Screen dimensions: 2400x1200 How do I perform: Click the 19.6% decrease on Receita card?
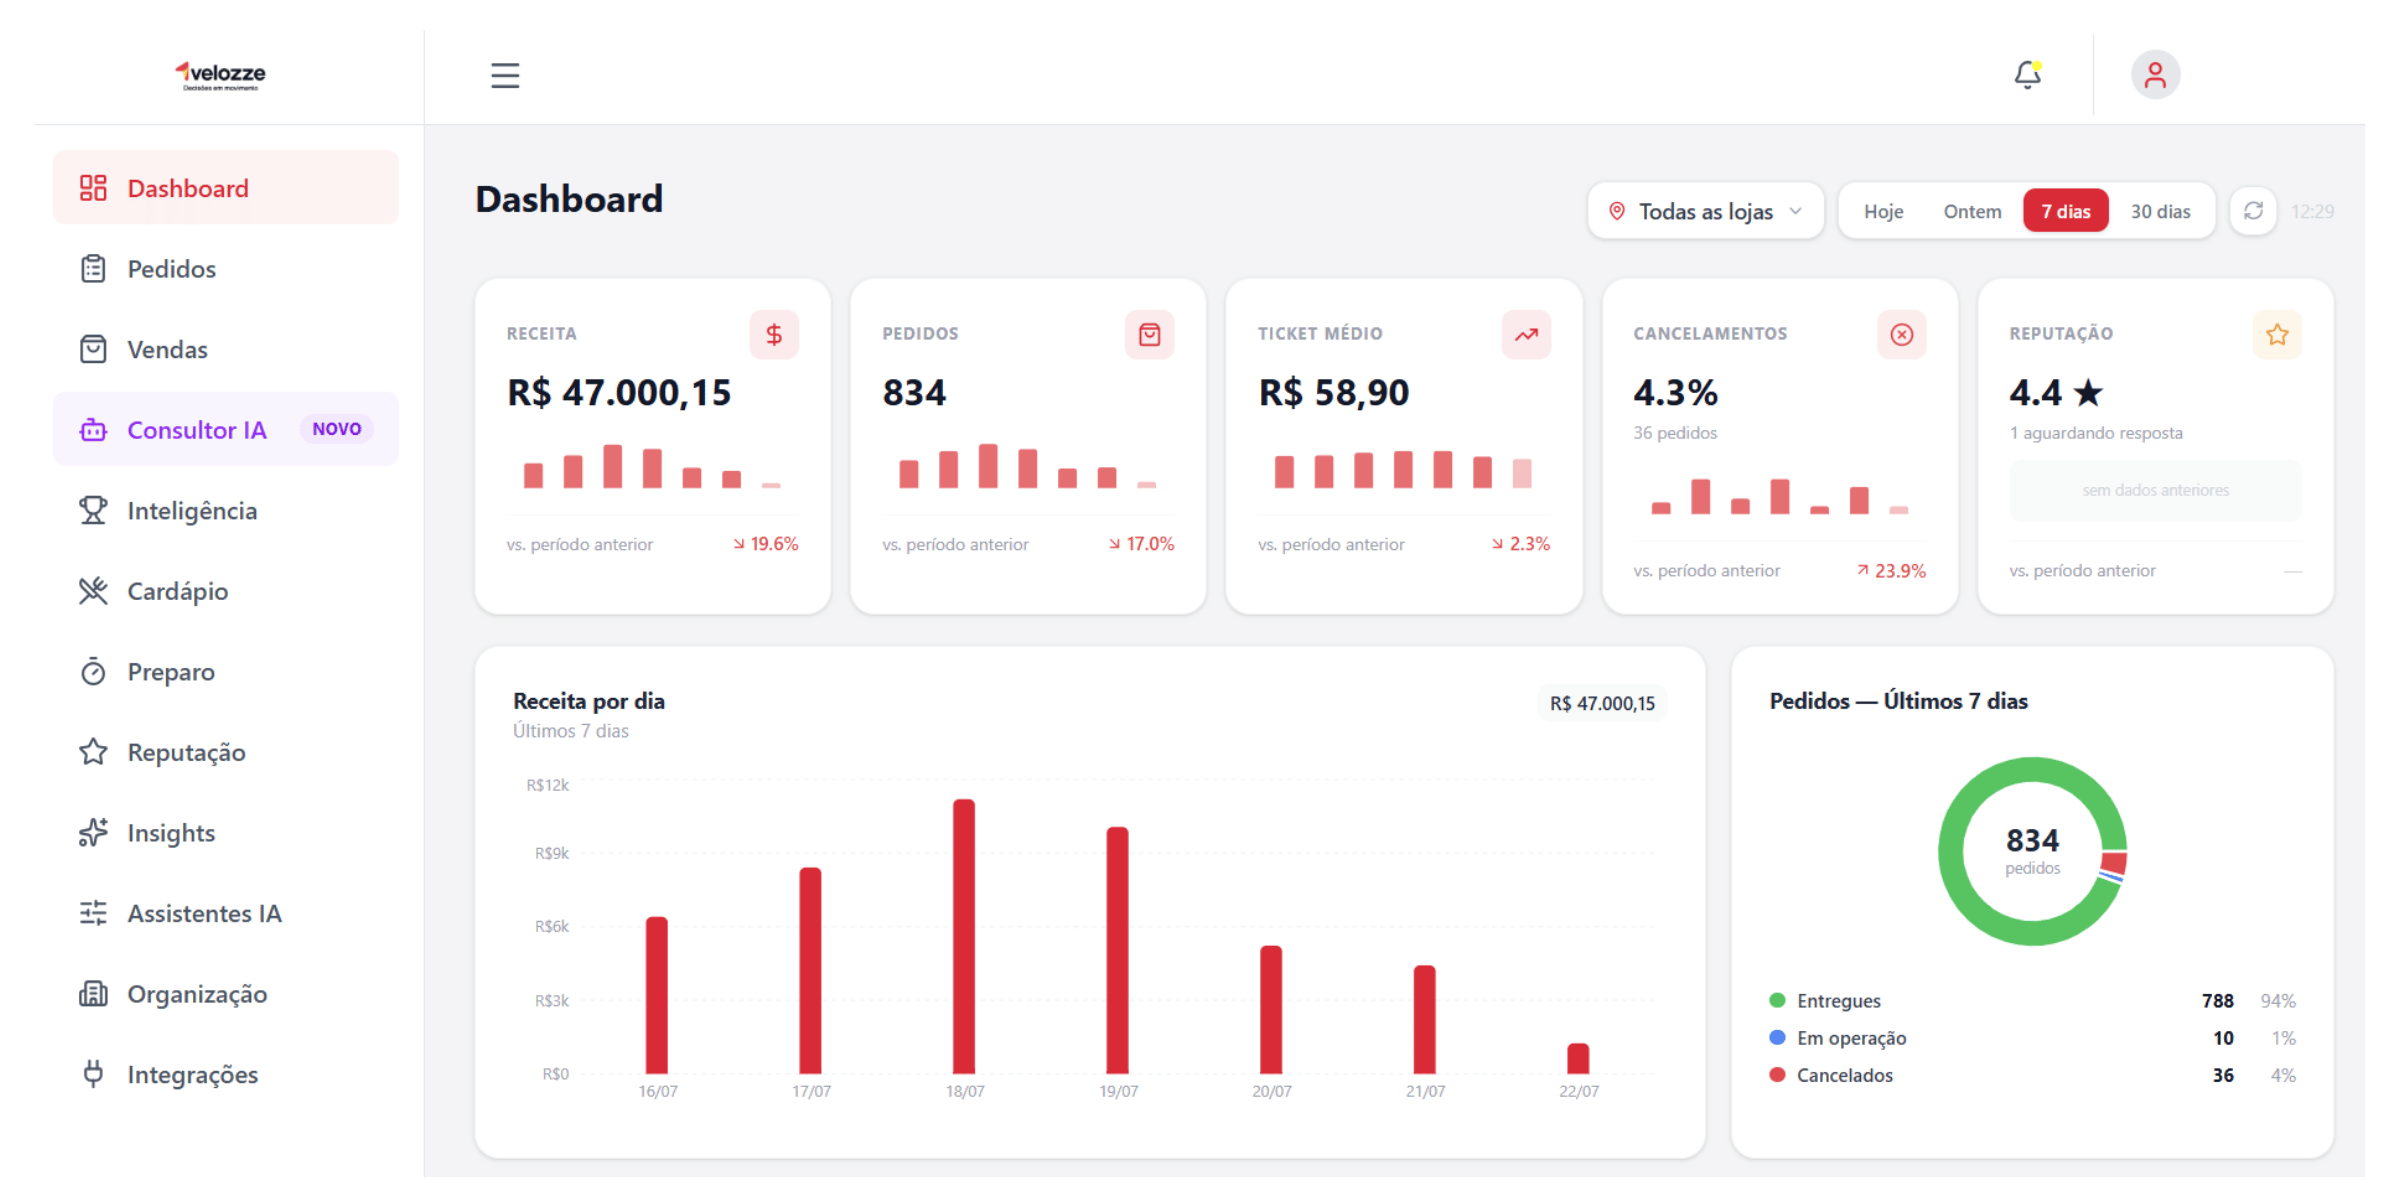766,544
